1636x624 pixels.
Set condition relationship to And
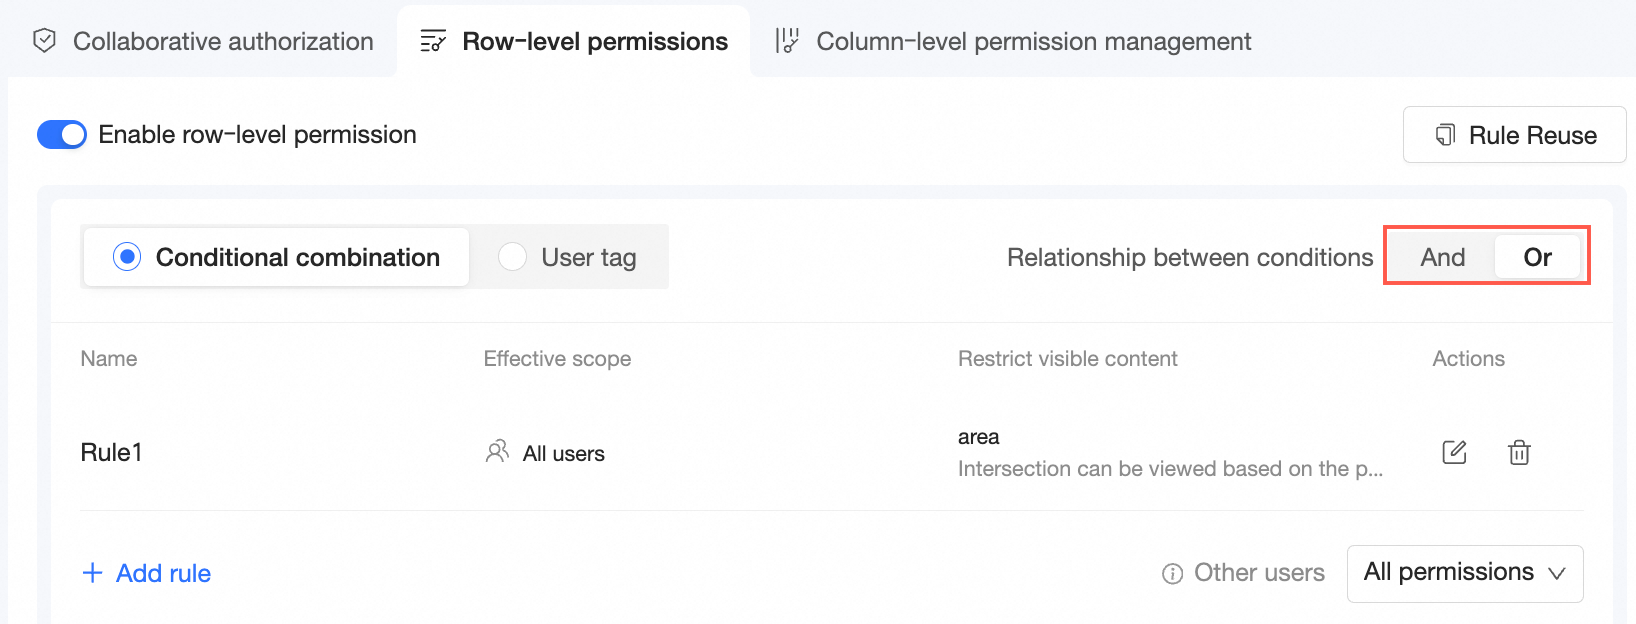tap(1442, 257)
